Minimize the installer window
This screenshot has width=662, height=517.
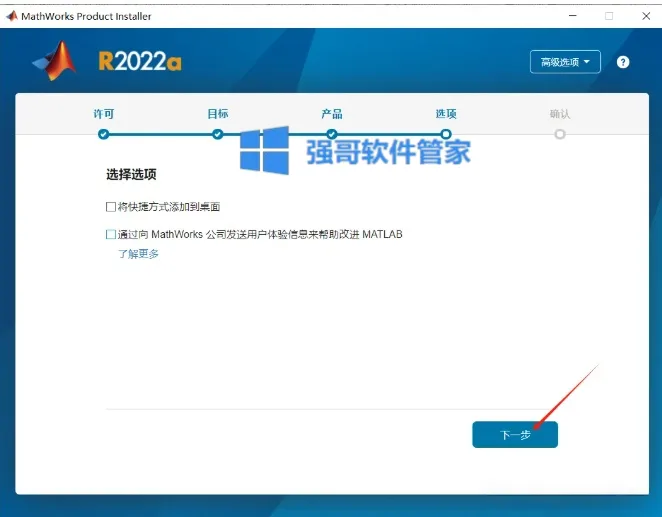pos(572,16)
